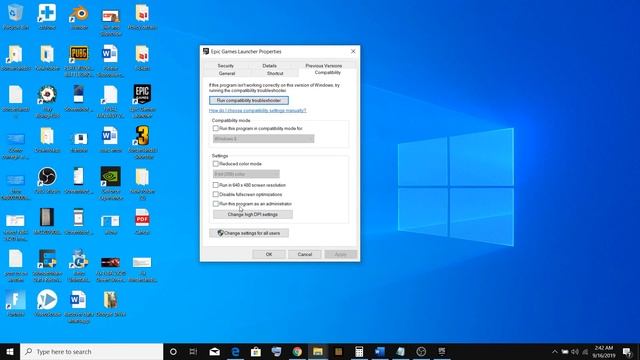Open the choose compatibility settings manually link
This screenshot has width=640, height=360.
[x=258, y=111]
